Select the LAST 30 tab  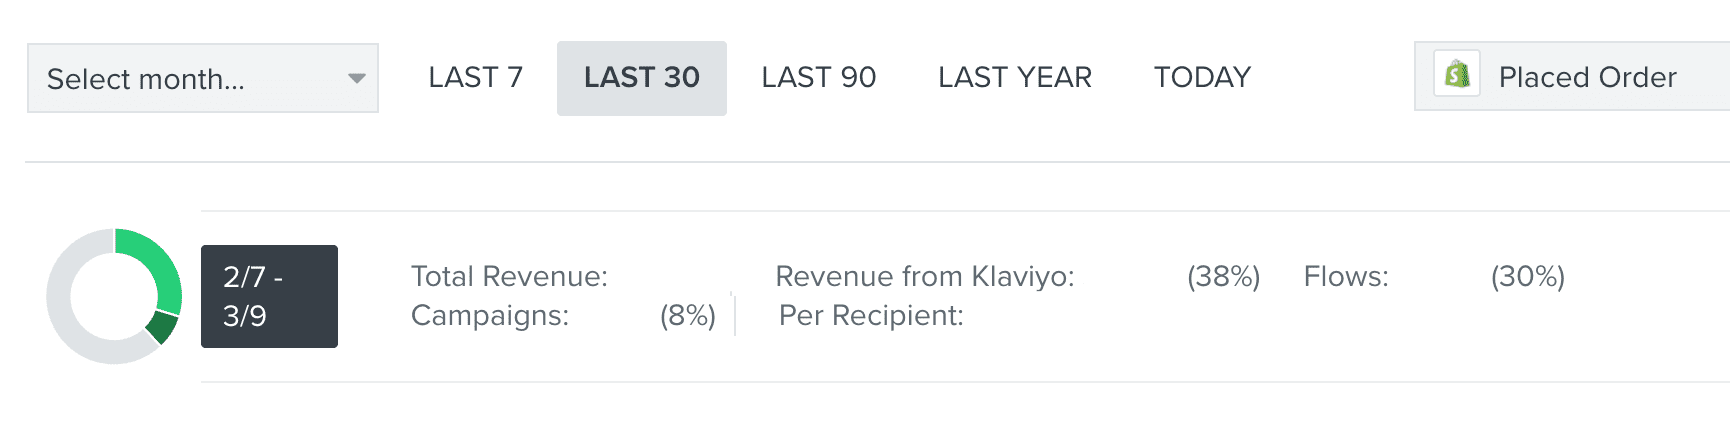[x=641, y=78]
